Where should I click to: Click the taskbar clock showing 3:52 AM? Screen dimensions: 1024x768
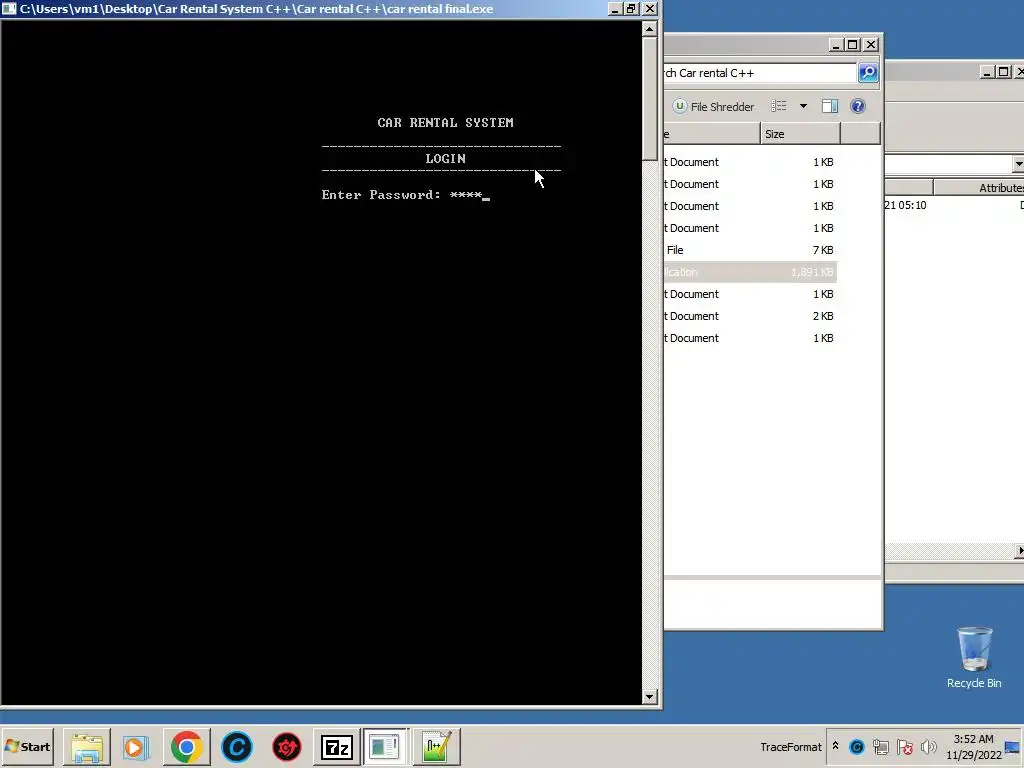coord(973,747)
